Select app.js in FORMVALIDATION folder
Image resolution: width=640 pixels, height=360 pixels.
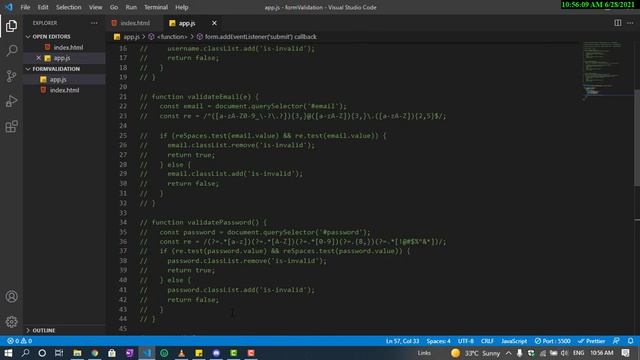click(x=58, y=79)
